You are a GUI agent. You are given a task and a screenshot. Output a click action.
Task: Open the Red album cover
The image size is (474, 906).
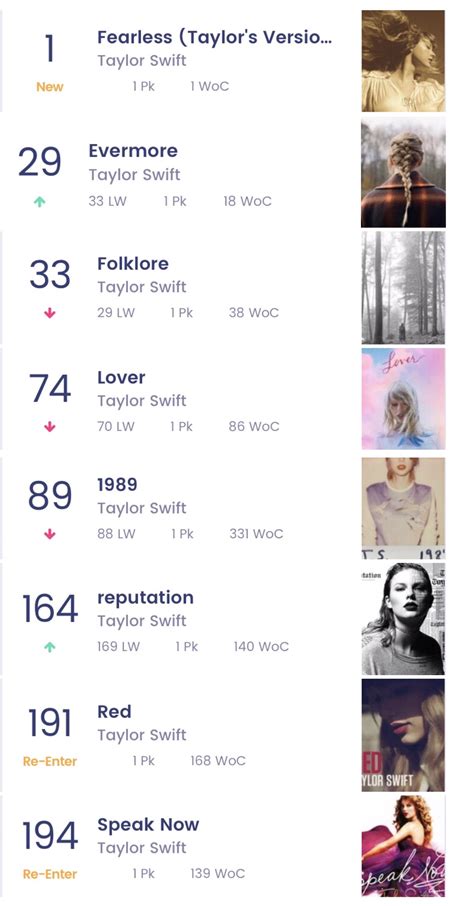(403, 735)
